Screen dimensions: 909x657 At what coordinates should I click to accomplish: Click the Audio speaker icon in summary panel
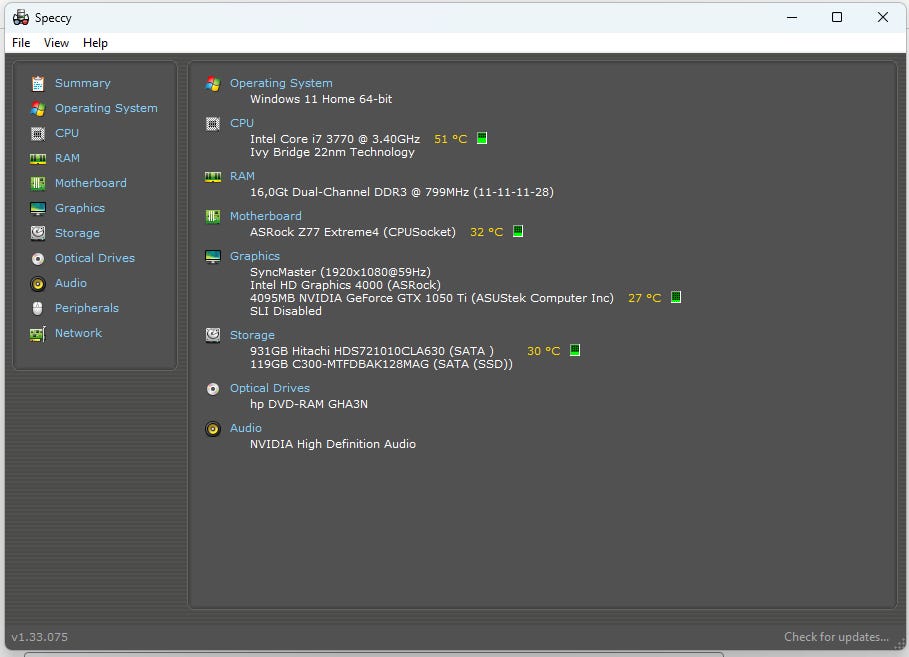click(213, 429)
